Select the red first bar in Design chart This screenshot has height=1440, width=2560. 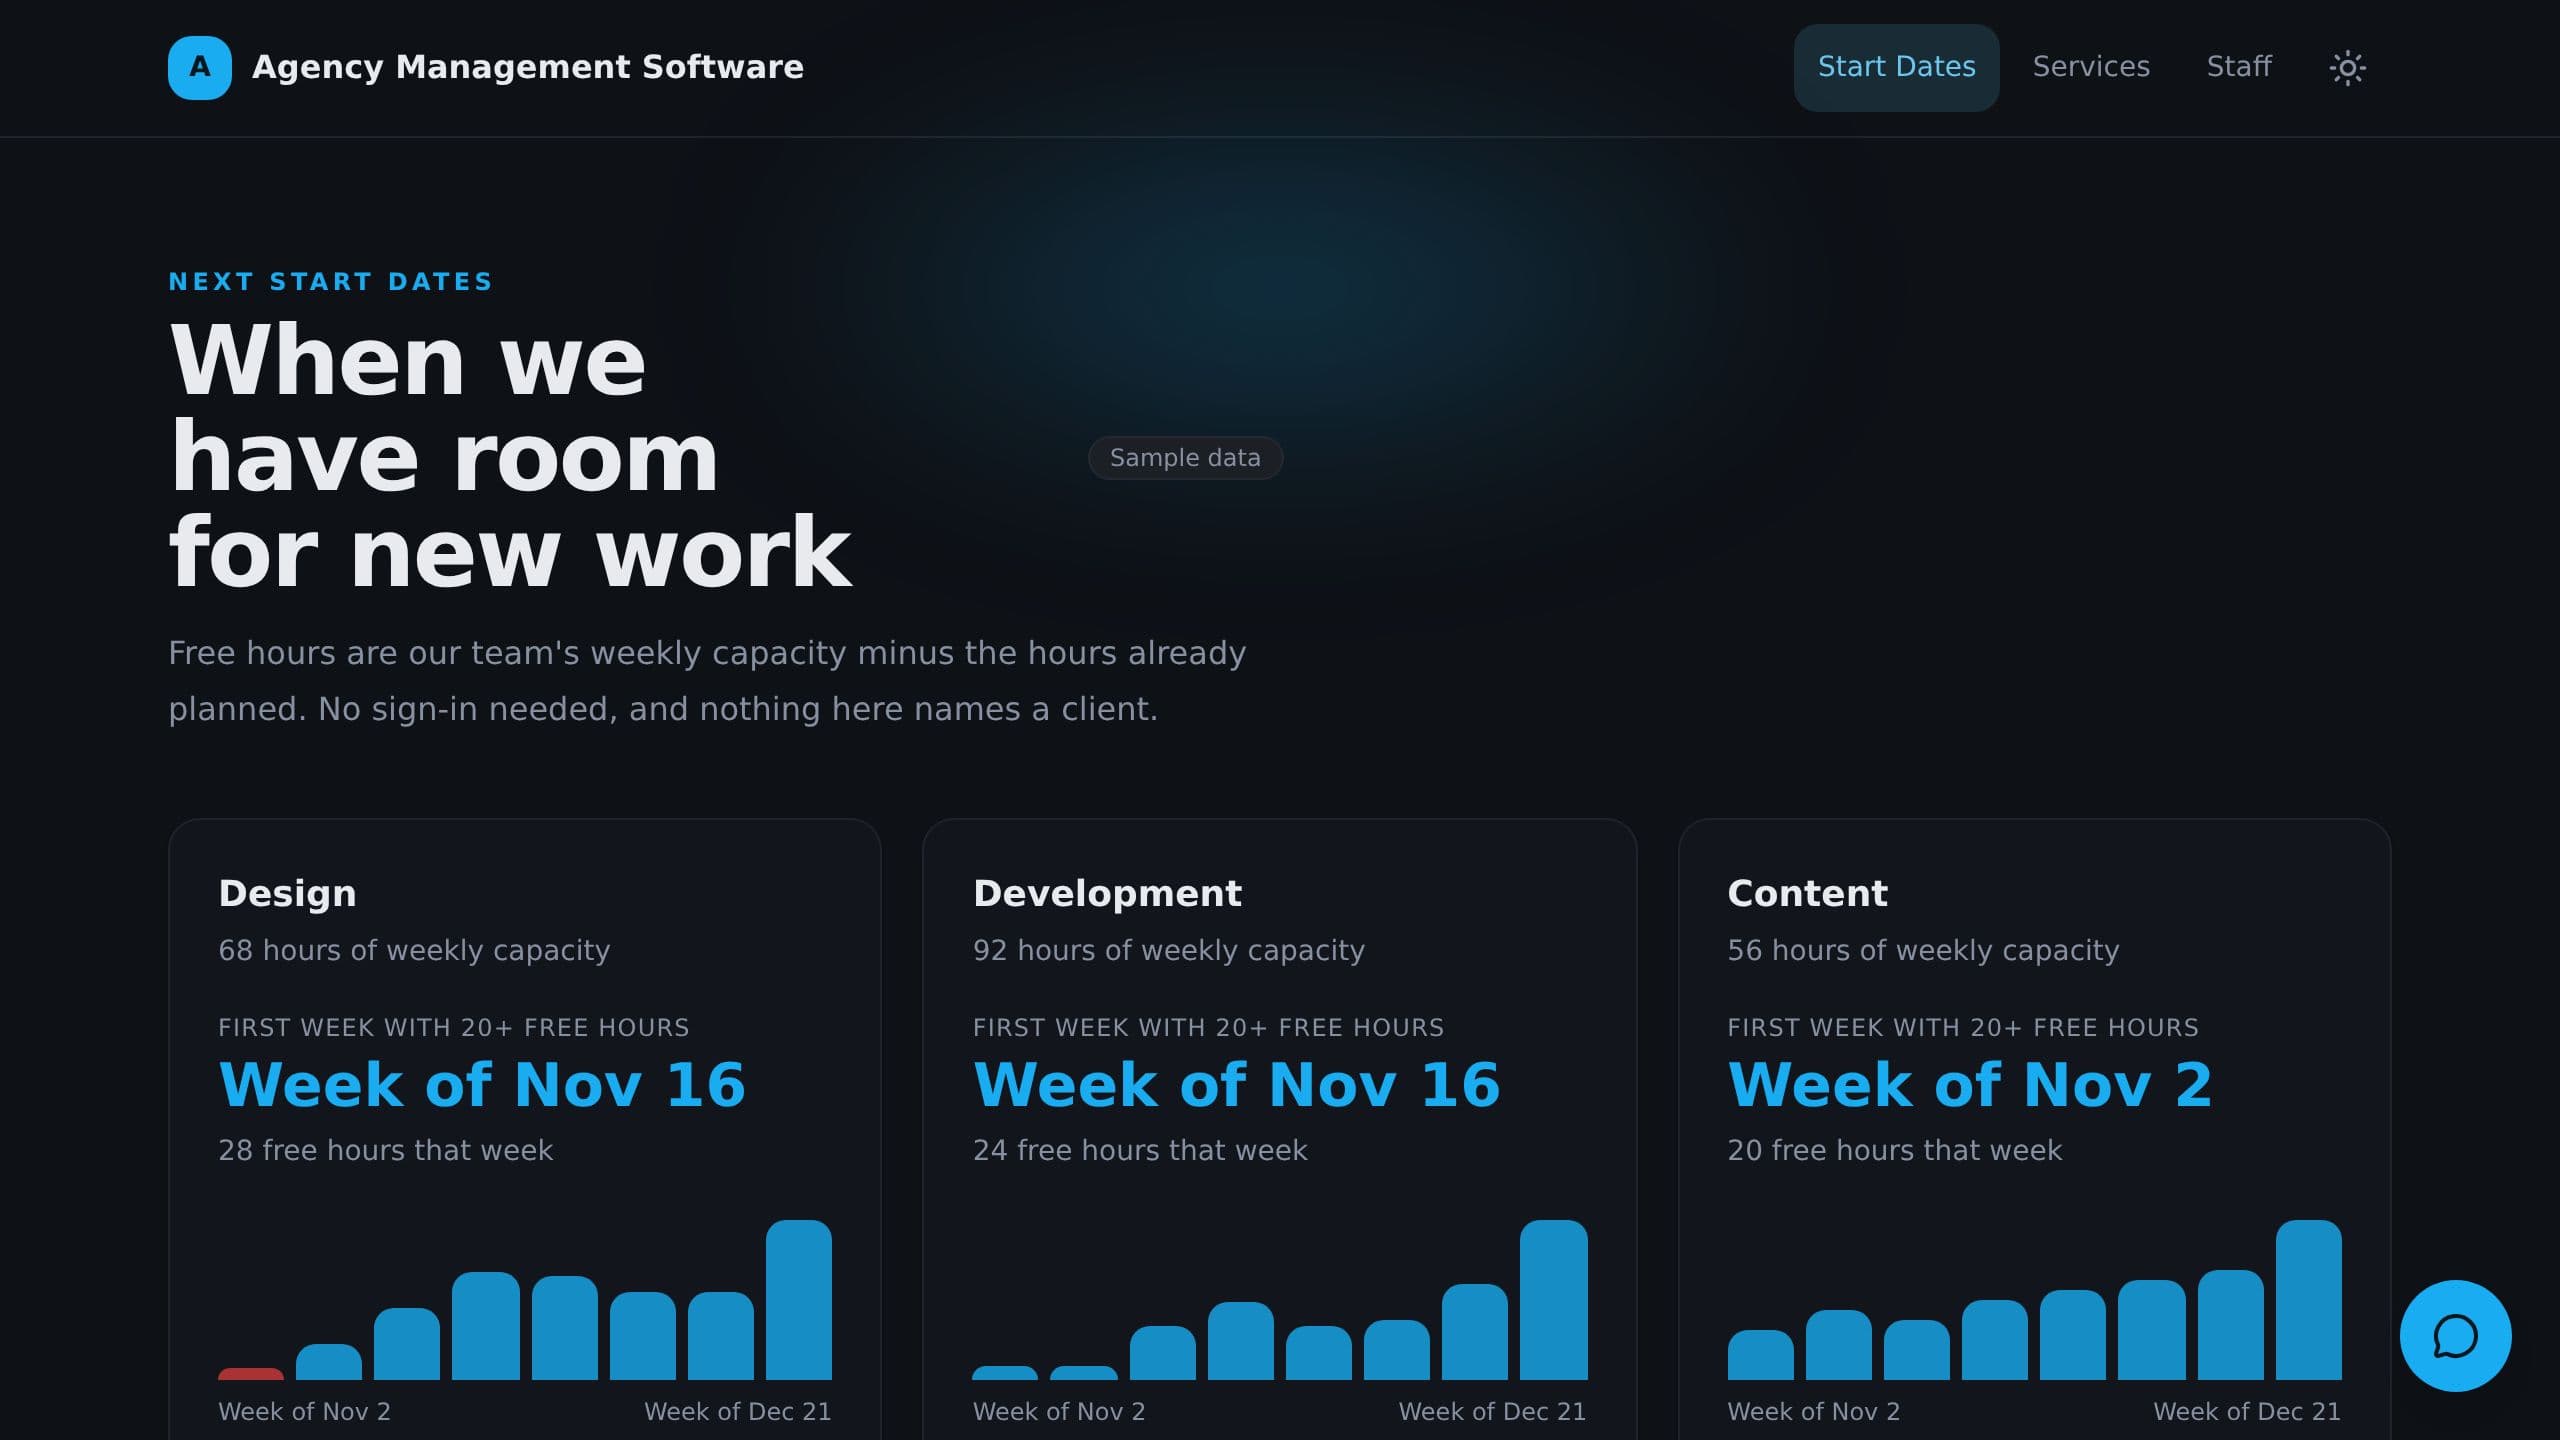point(250,1374)
